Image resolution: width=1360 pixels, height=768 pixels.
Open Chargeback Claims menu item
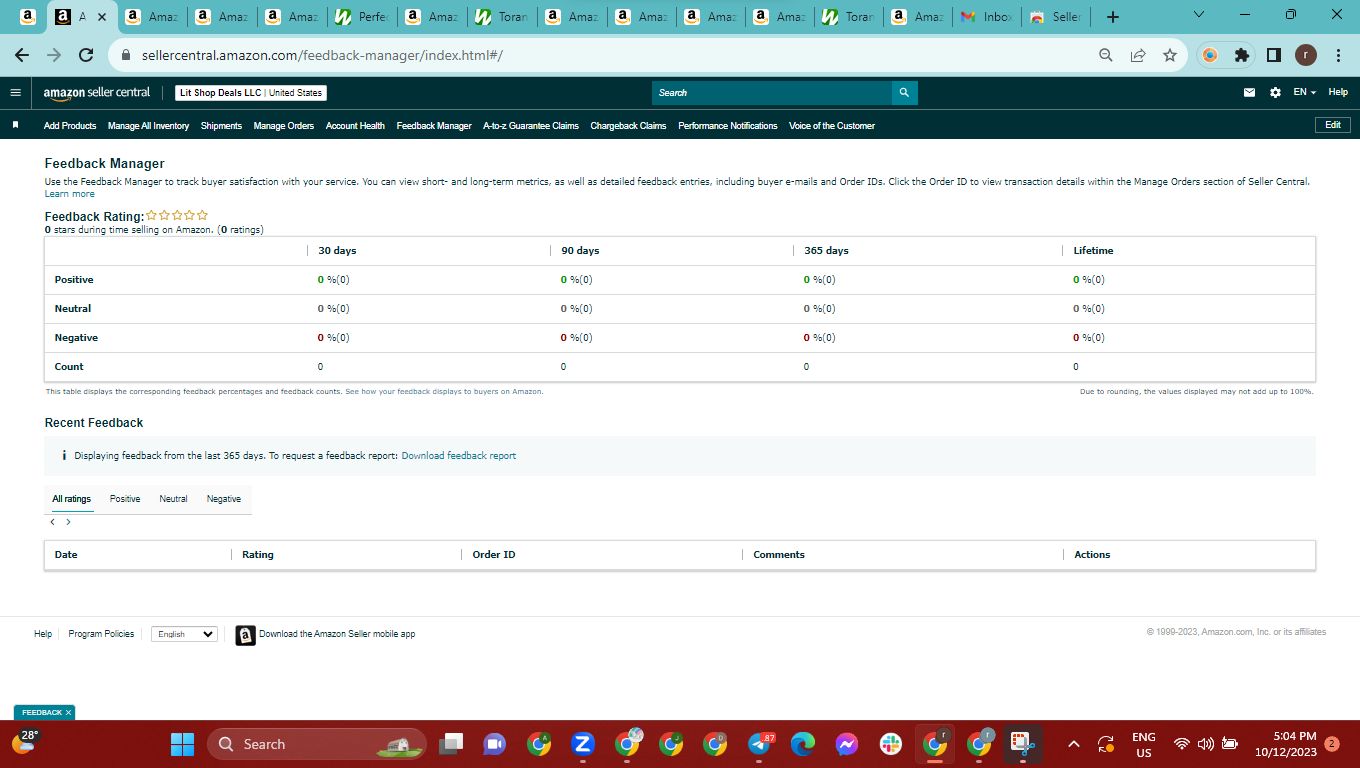tap(628, 126)
